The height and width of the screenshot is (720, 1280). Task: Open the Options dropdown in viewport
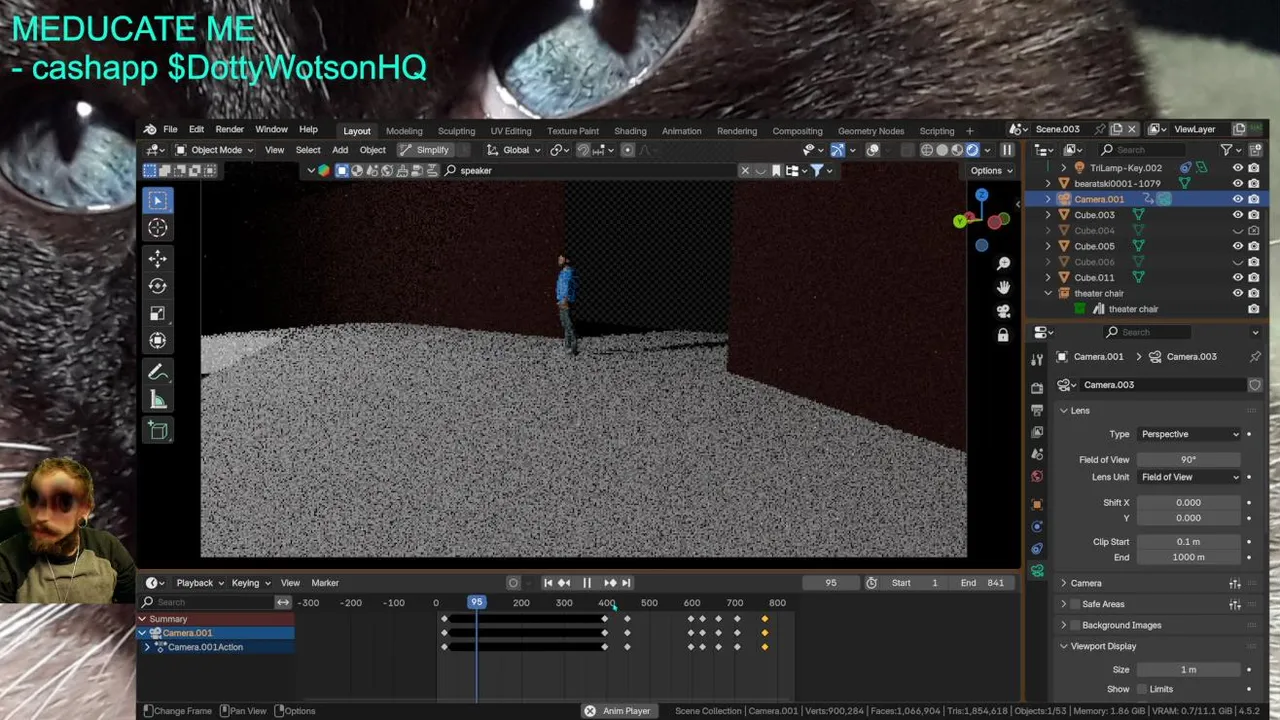tap(992, 171)
